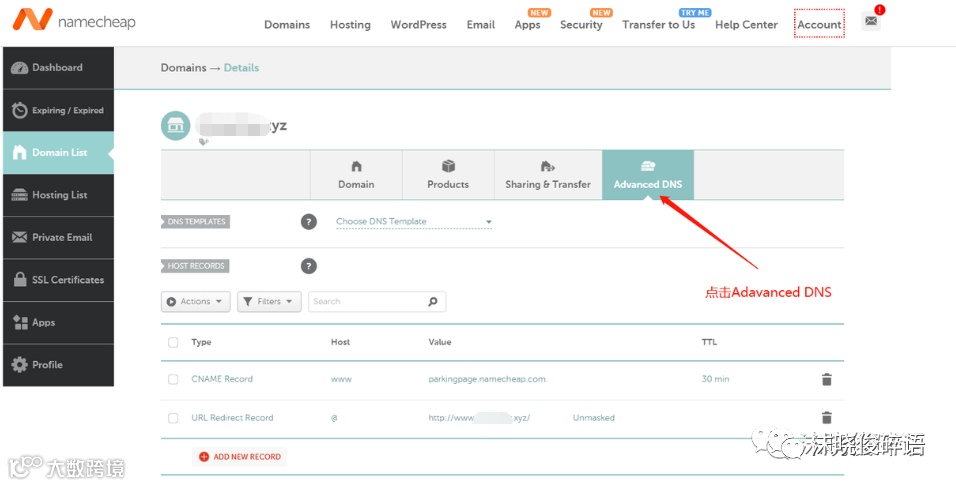Click the small tag icon under domain name
This screenshot has width=956, height=486.
tap(204, 141)
